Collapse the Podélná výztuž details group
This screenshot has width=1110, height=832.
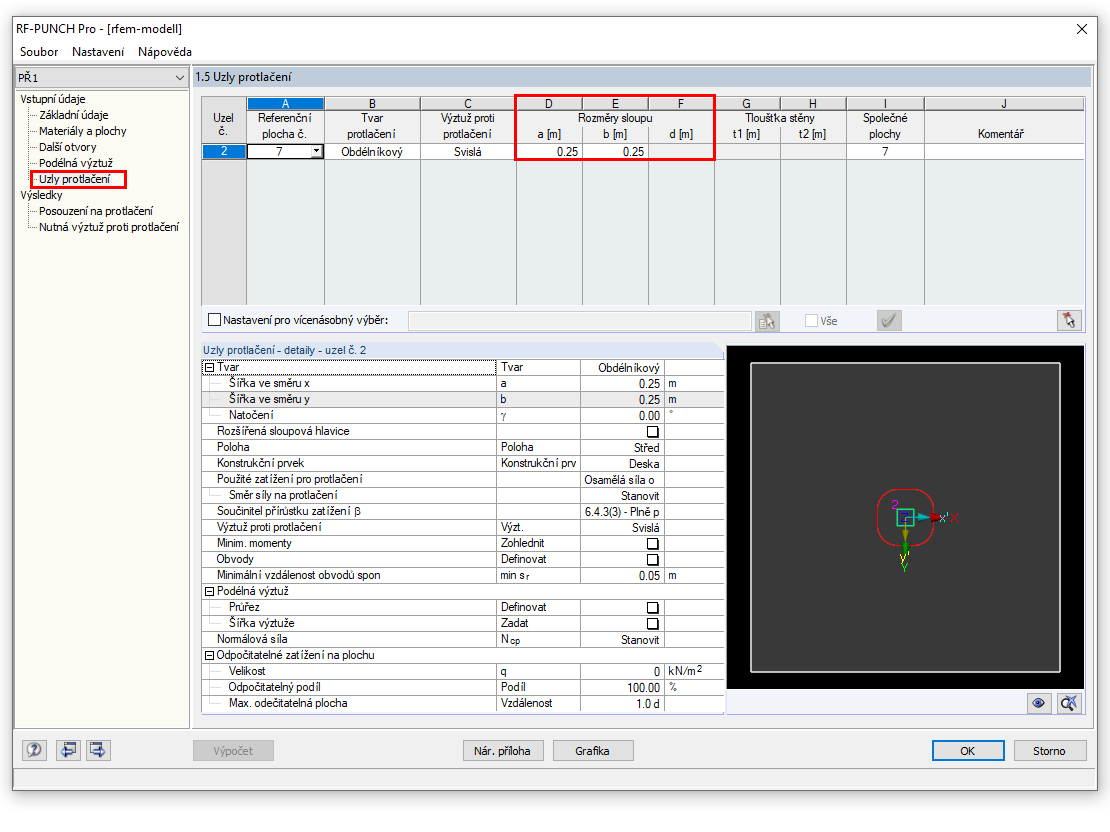[210, 591]
